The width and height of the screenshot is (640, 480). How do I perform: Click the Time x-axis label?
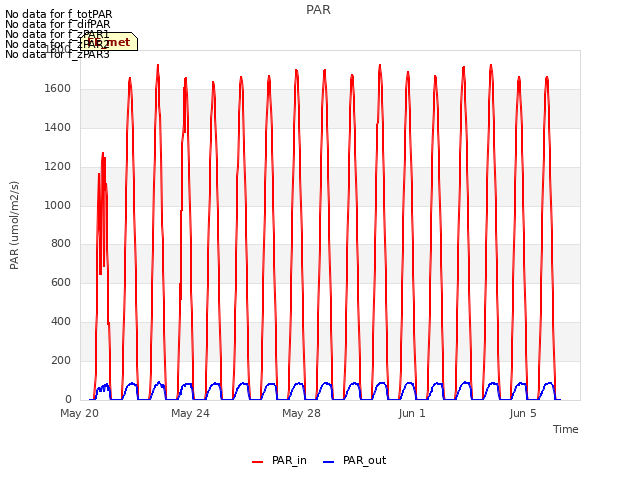(x=566, y=429)
